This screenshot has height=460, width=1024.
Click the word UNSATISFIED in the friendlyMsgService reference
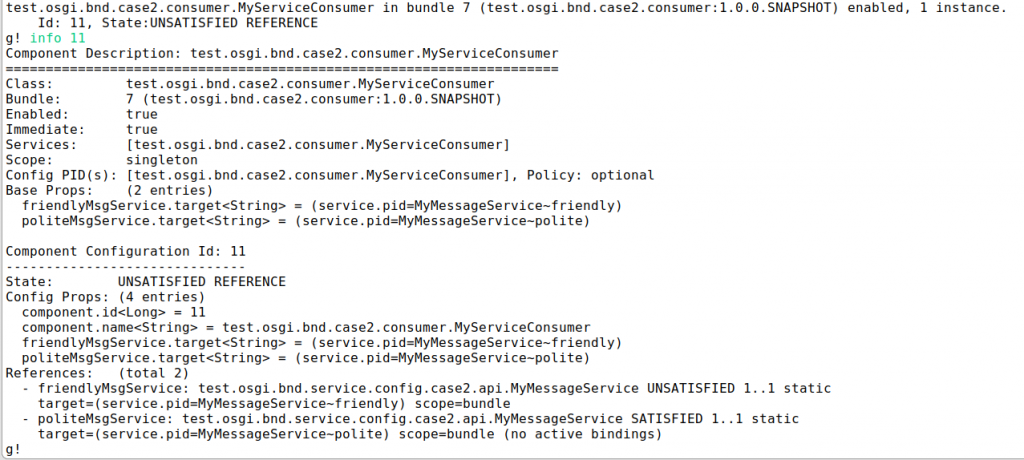click(690, 389)
